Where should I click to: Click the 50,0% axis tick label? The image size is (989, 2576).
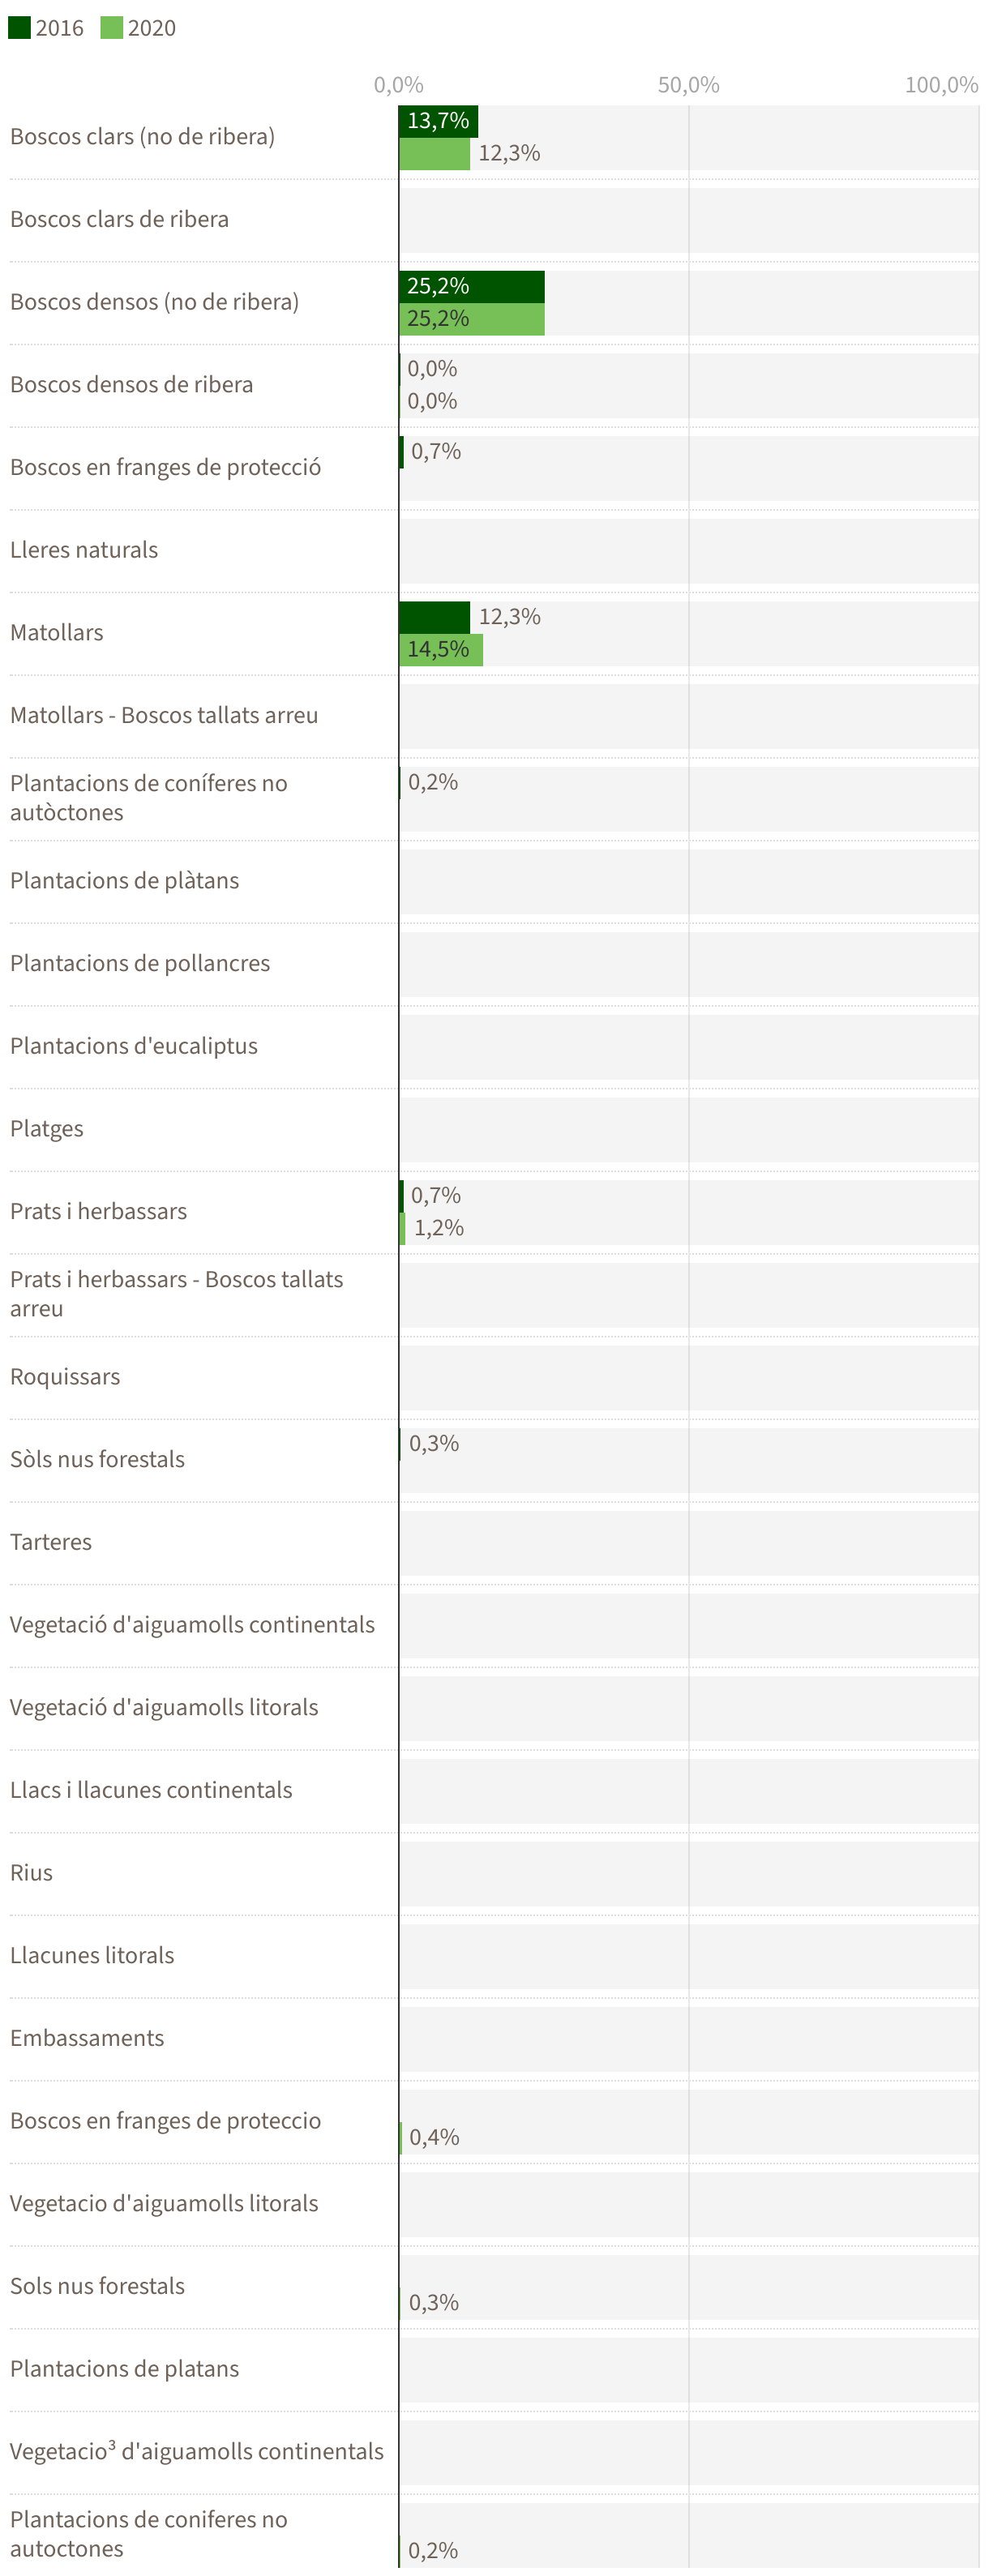point(688,85)
